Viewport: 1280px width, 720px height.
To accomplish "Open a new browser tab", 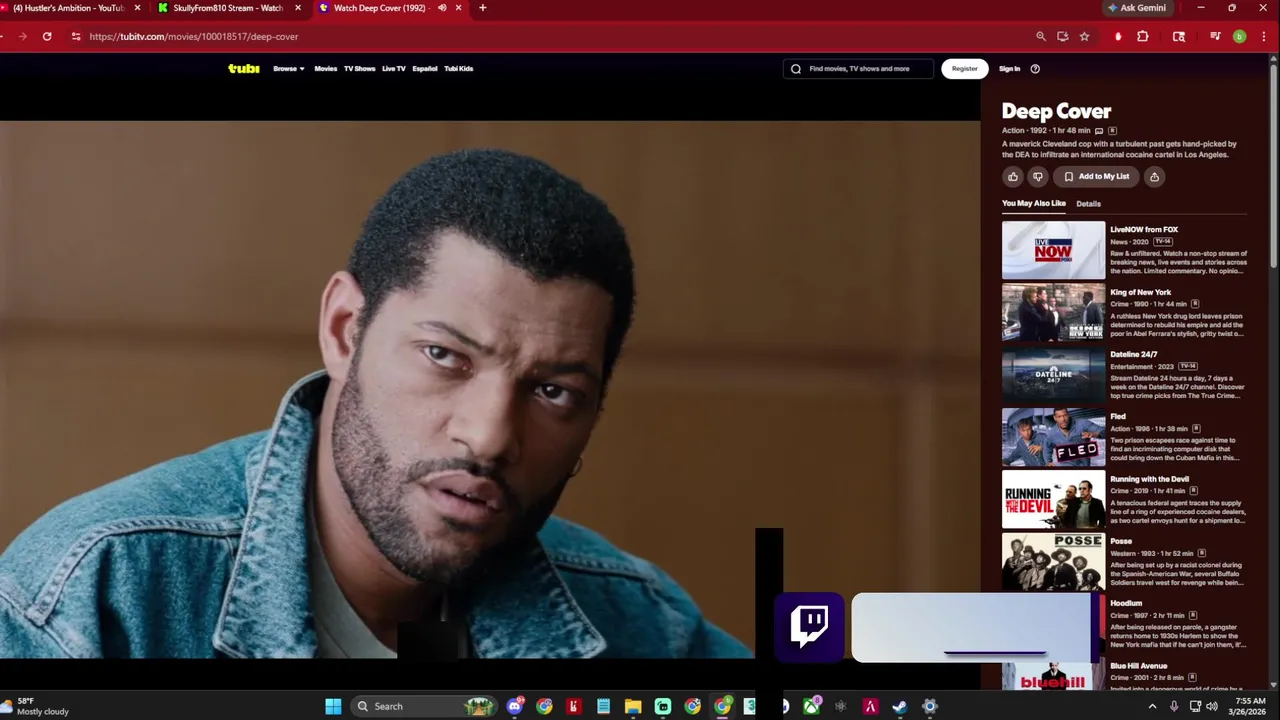I will click(483, 8).
